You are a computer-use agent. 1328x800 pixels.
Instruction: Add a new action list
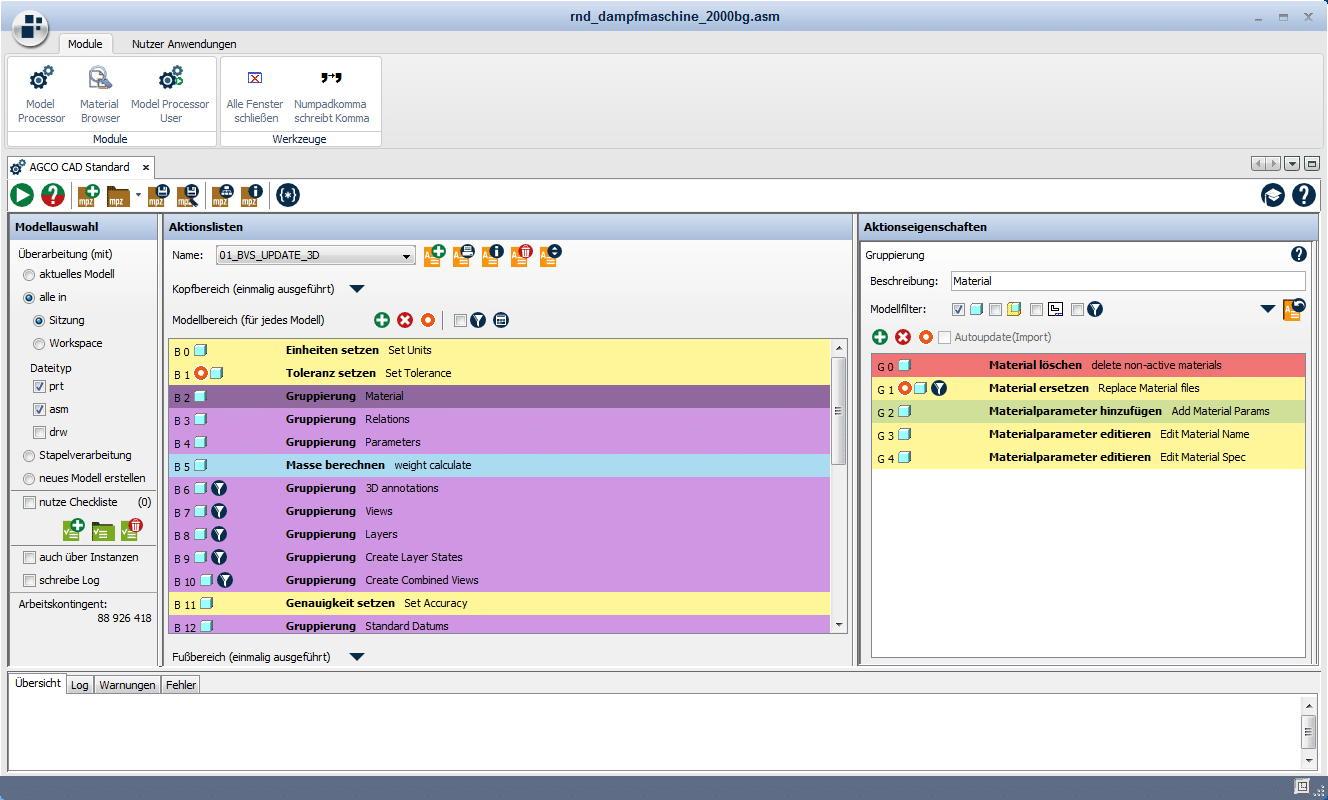435,255
